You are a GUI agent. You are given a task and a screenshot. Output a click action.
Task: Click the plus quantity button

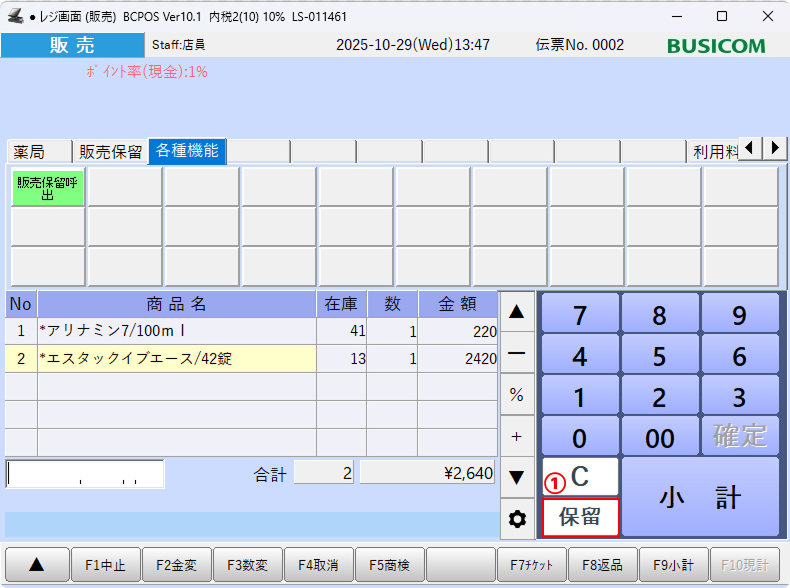pos(517,436)
